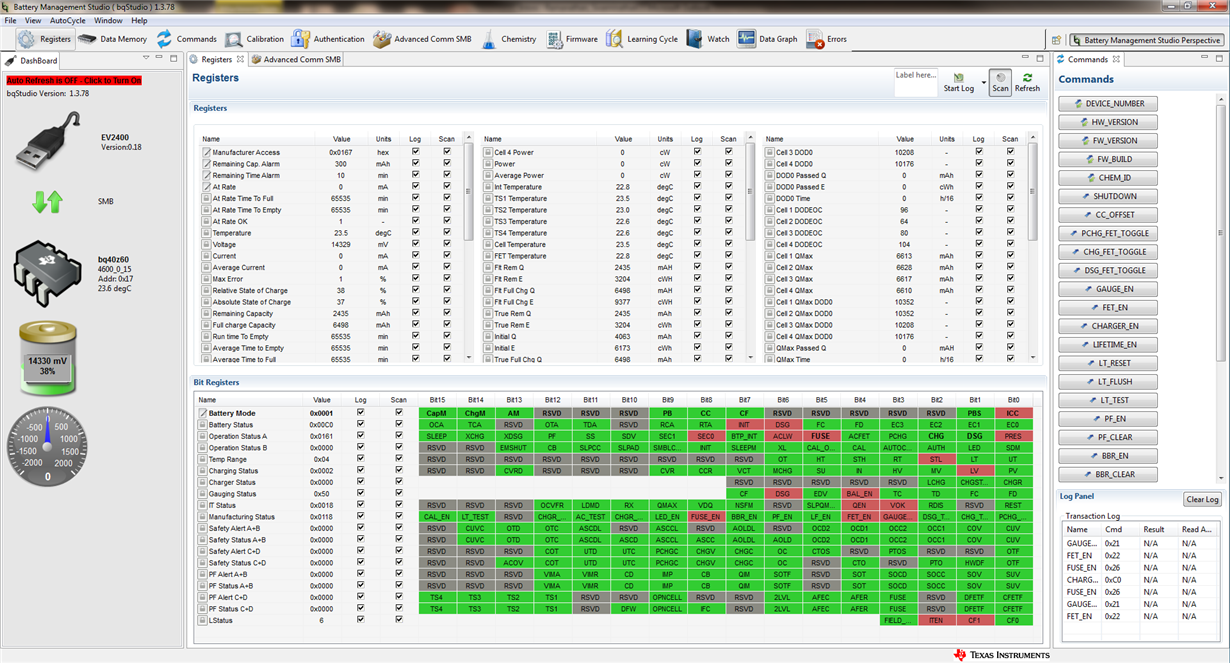This screenshot has height=663, width=1230.
Task: Click the Open Perspective icon
Action: tap(1057, 40)
